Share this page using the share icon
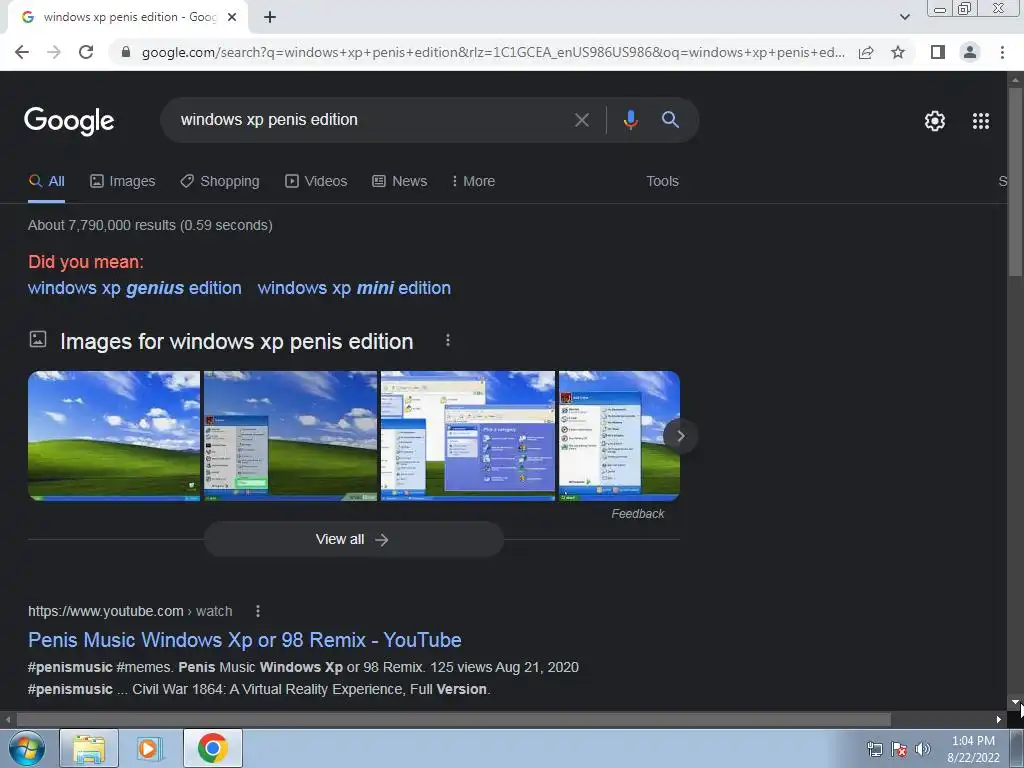This screenshot has height=768, width=1024. (x=866, y=52)
